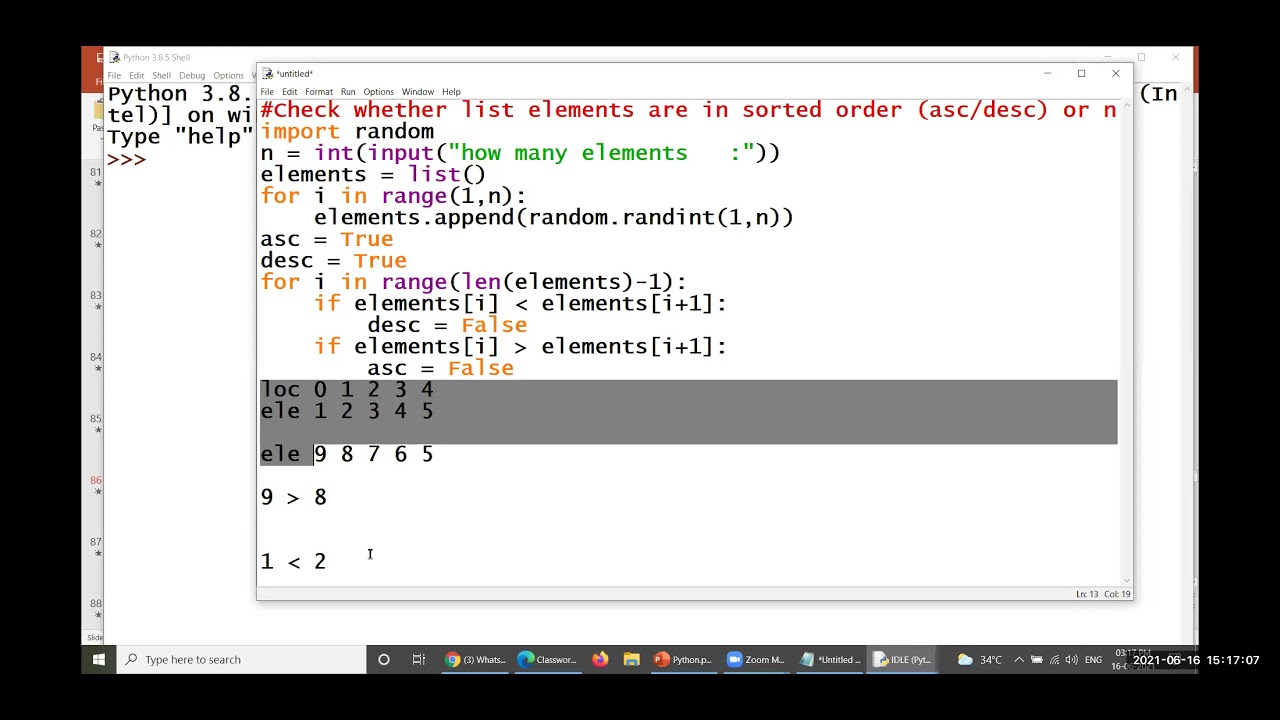Click the '1 < 2' text line

[294, 561]
